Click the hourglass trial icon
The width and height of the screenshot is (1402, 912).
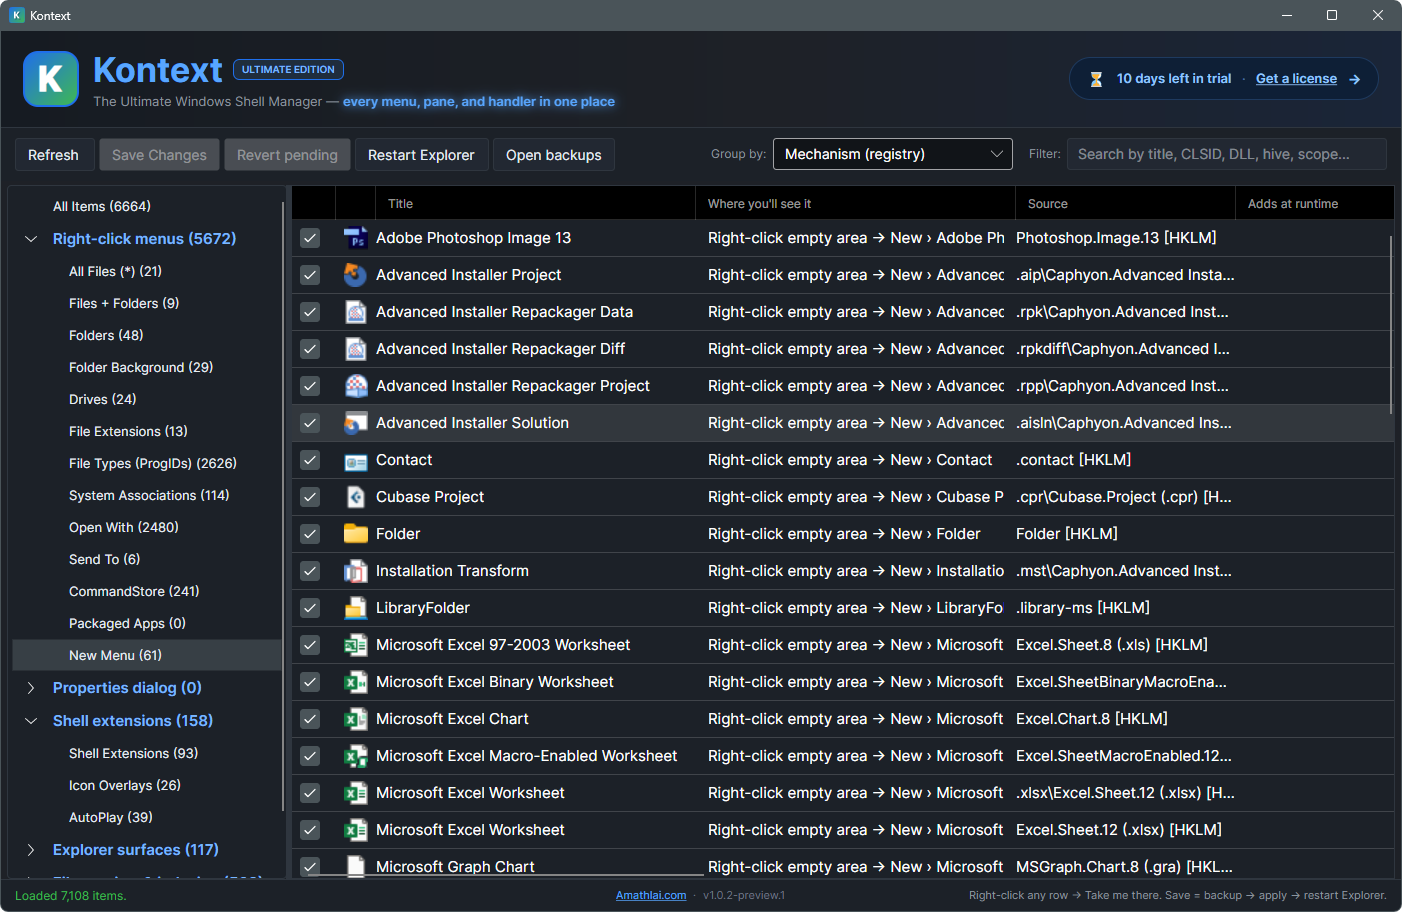pos(1096,79)
